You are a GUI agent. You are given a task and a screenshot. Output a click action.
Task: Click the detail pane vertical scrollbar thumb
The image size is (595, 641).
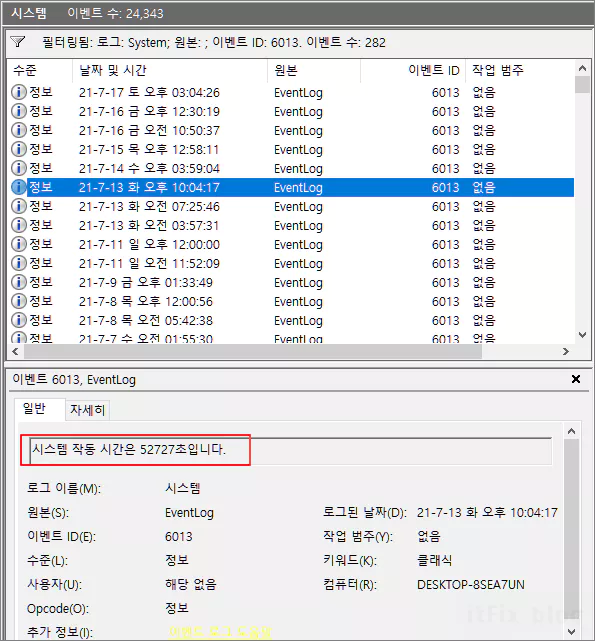(572, 527)
